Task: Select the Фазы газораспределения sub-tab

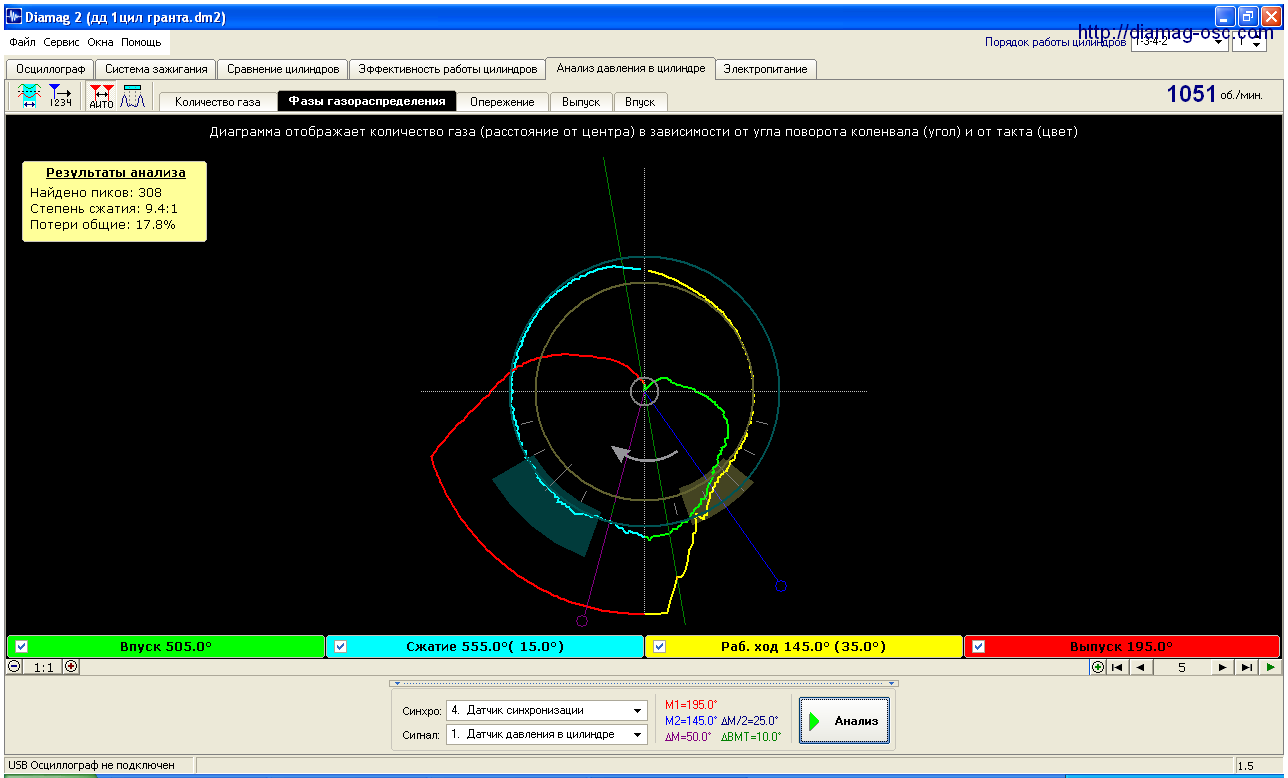Action: tap(367, 101)
